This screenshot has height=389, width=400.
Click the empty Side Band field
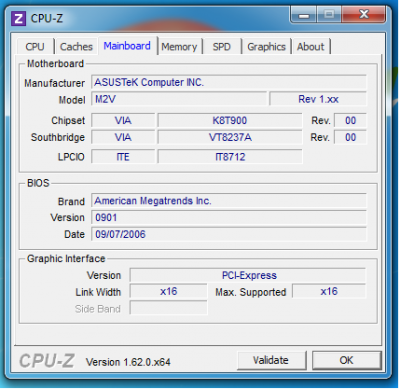[x=168, y=308]
